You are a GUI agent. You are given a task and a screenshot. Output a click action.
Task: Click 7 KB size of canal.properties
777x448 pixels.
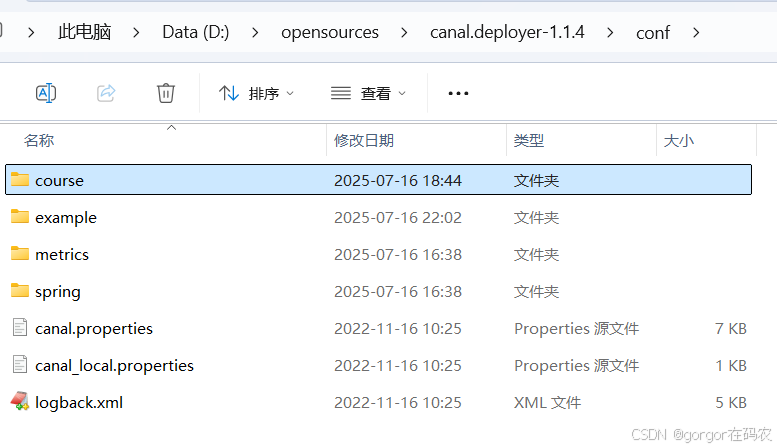click(x=730, y=328)
